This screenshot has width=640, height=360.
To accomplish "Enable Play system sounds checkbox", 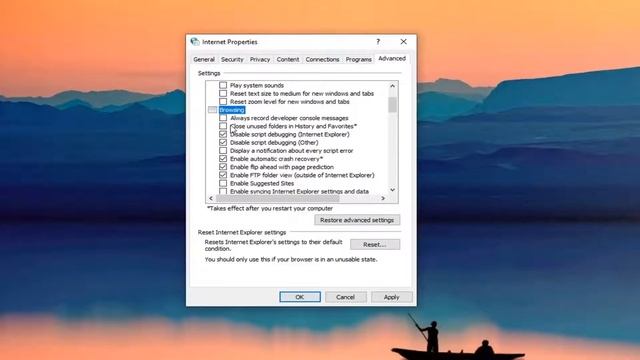I will tap(223, 85).
